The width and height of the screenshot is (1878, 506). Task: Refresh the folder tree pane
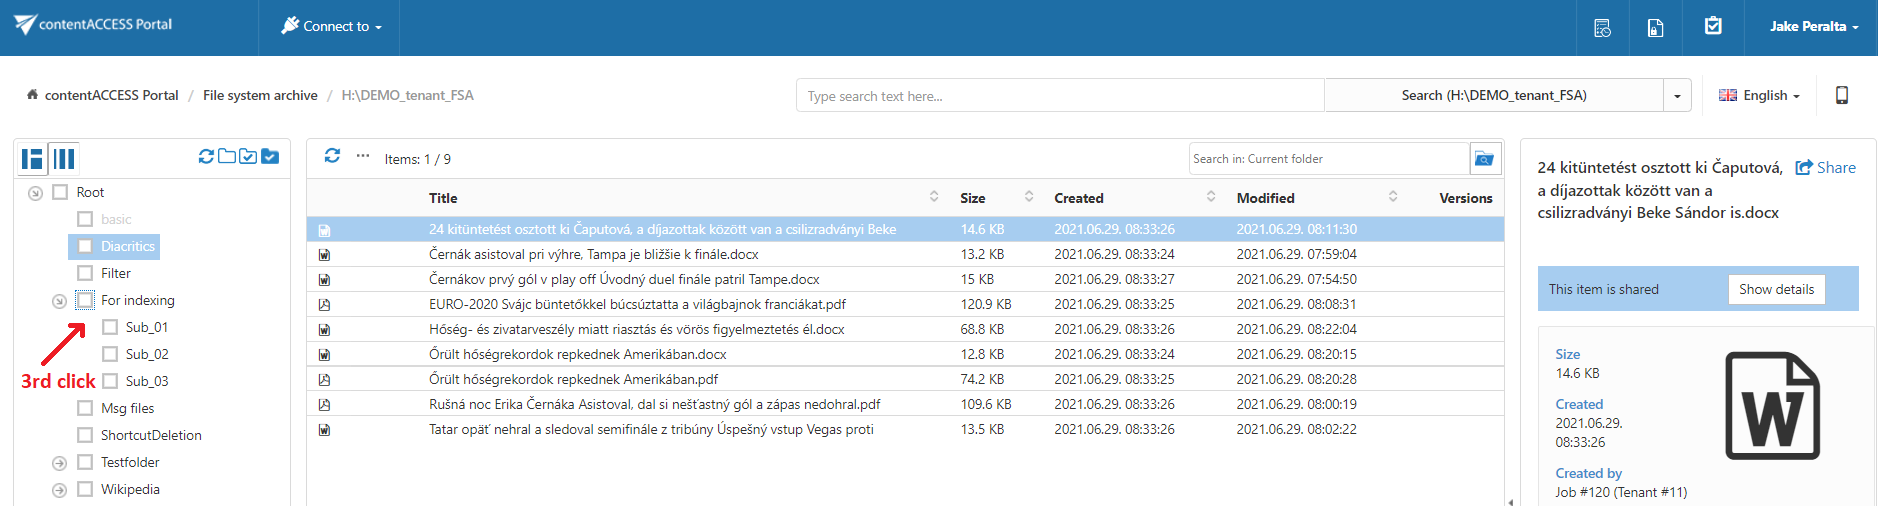(206, 156)
